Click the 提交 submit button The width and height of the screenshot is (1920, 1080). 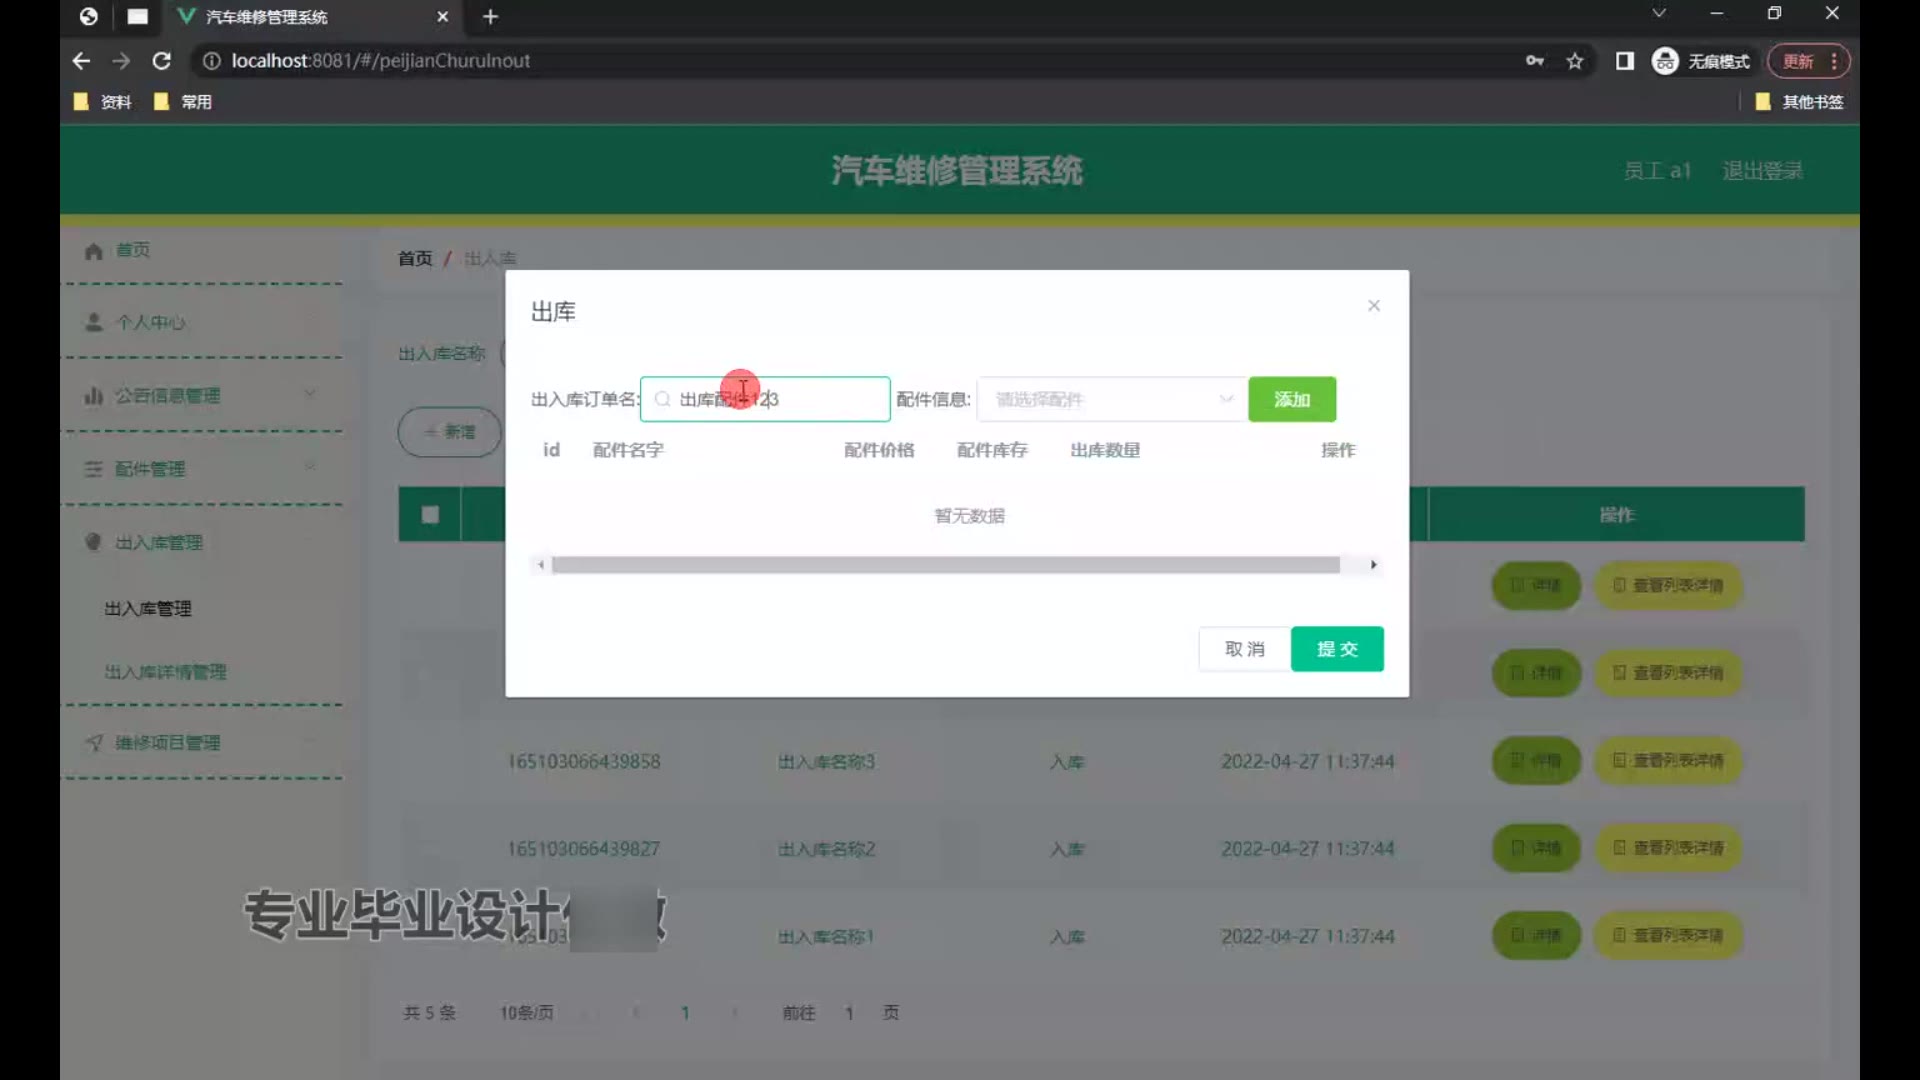[x=1336, y=649]
